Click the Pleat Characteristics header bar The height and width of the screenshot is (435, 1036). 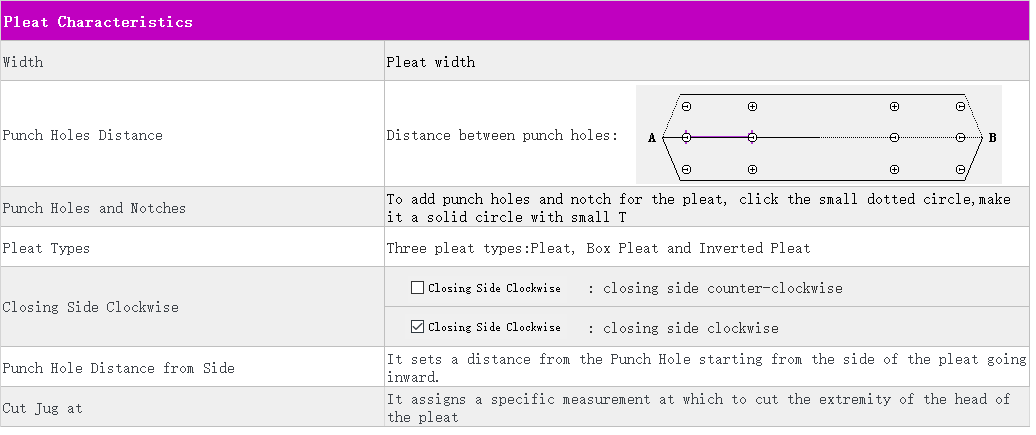pyautogui.click(x=515, y=21)
